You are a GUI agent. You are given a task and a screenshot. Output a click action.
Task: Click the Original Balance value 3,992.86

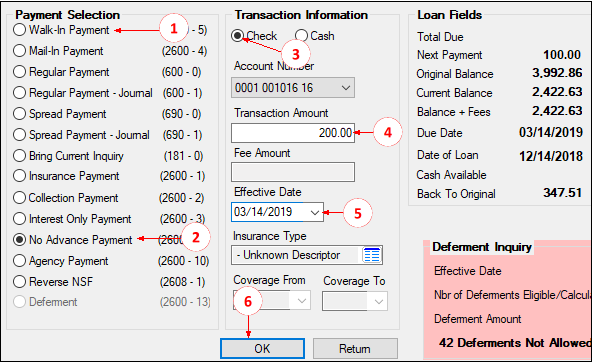[557, 73]
